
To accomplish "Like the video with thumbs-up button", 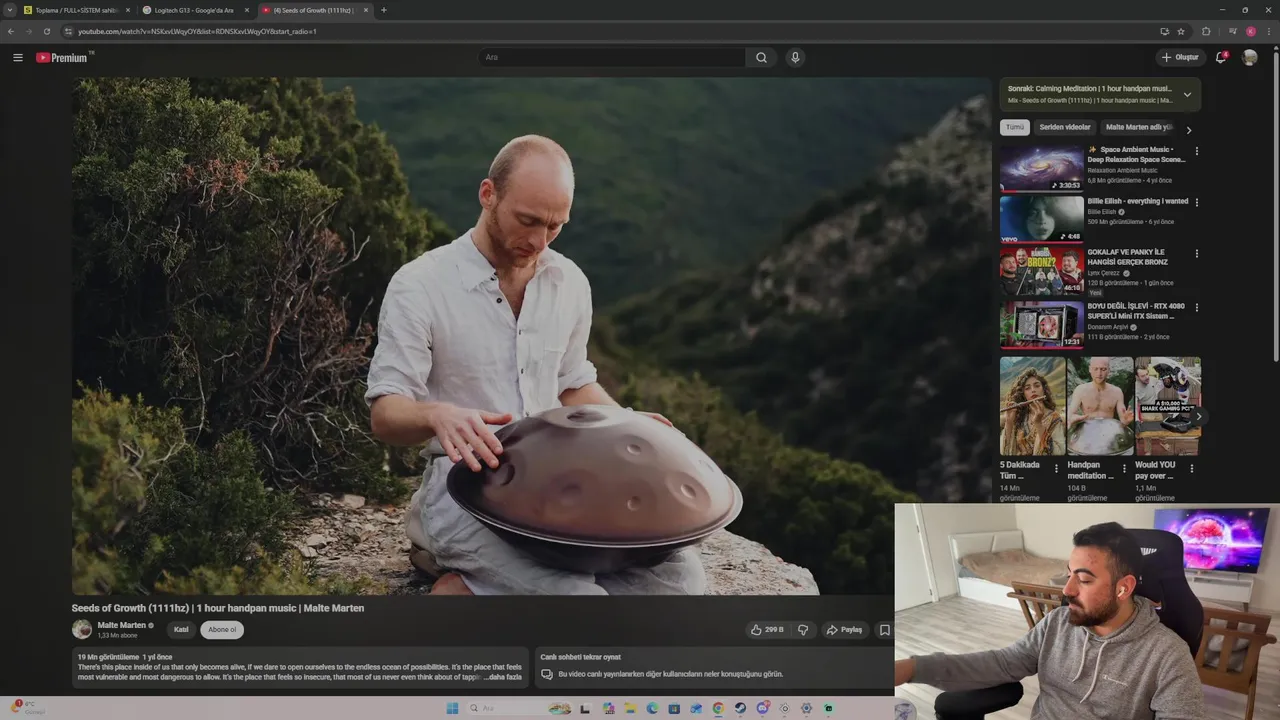I will [767, 630].
